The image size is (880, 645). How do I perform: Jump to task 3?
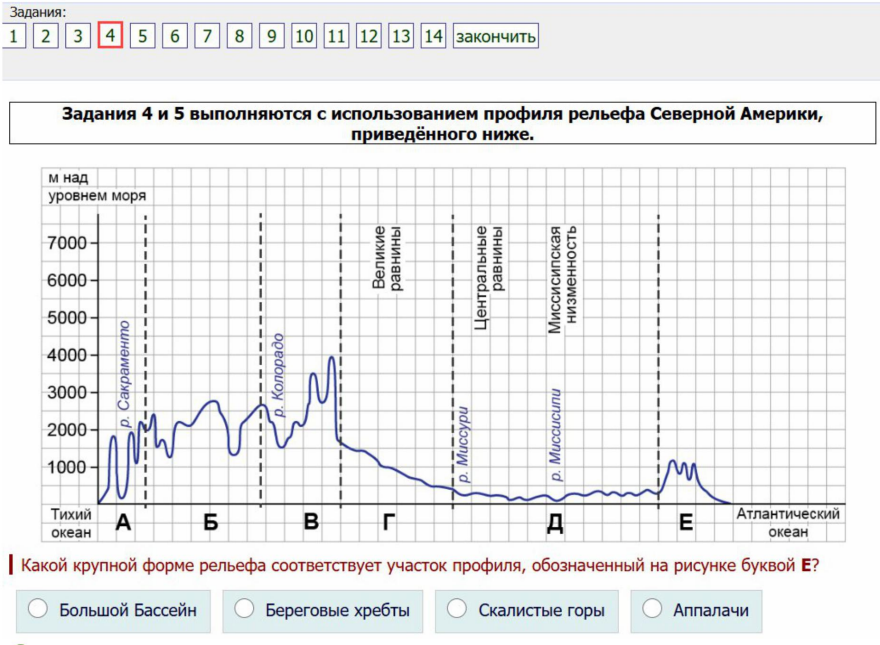pos(78,37)
